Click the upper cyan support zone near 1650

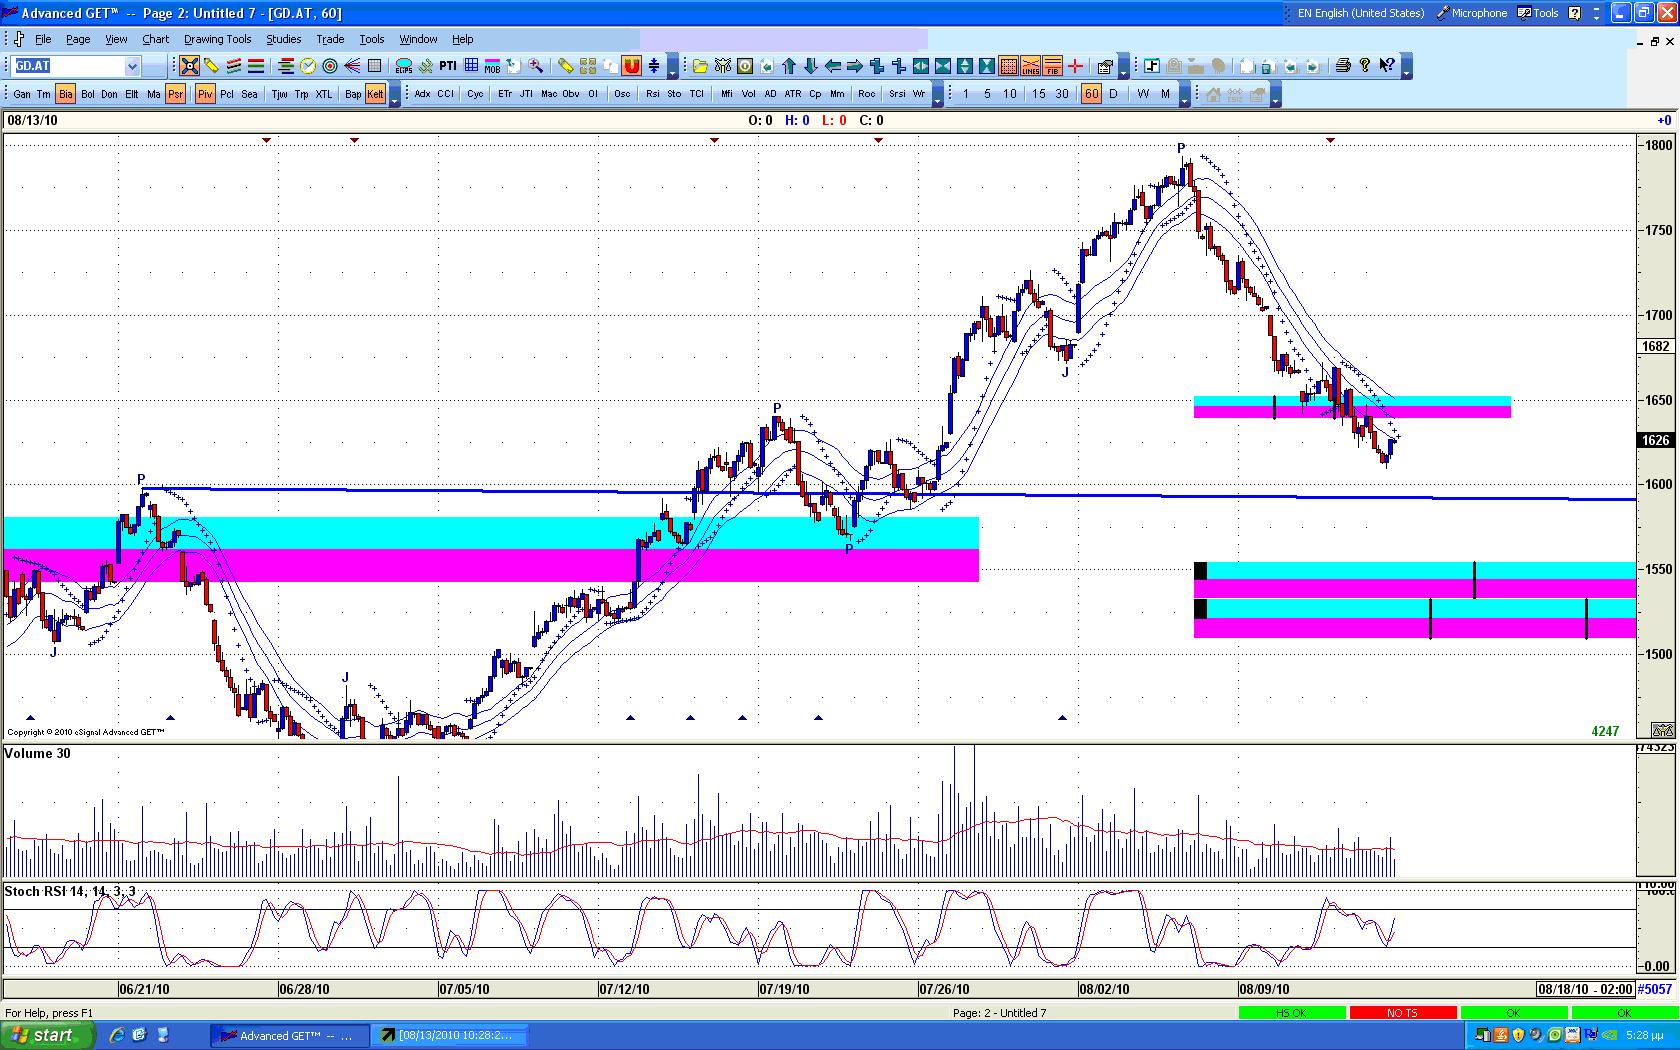point(1400,401)
